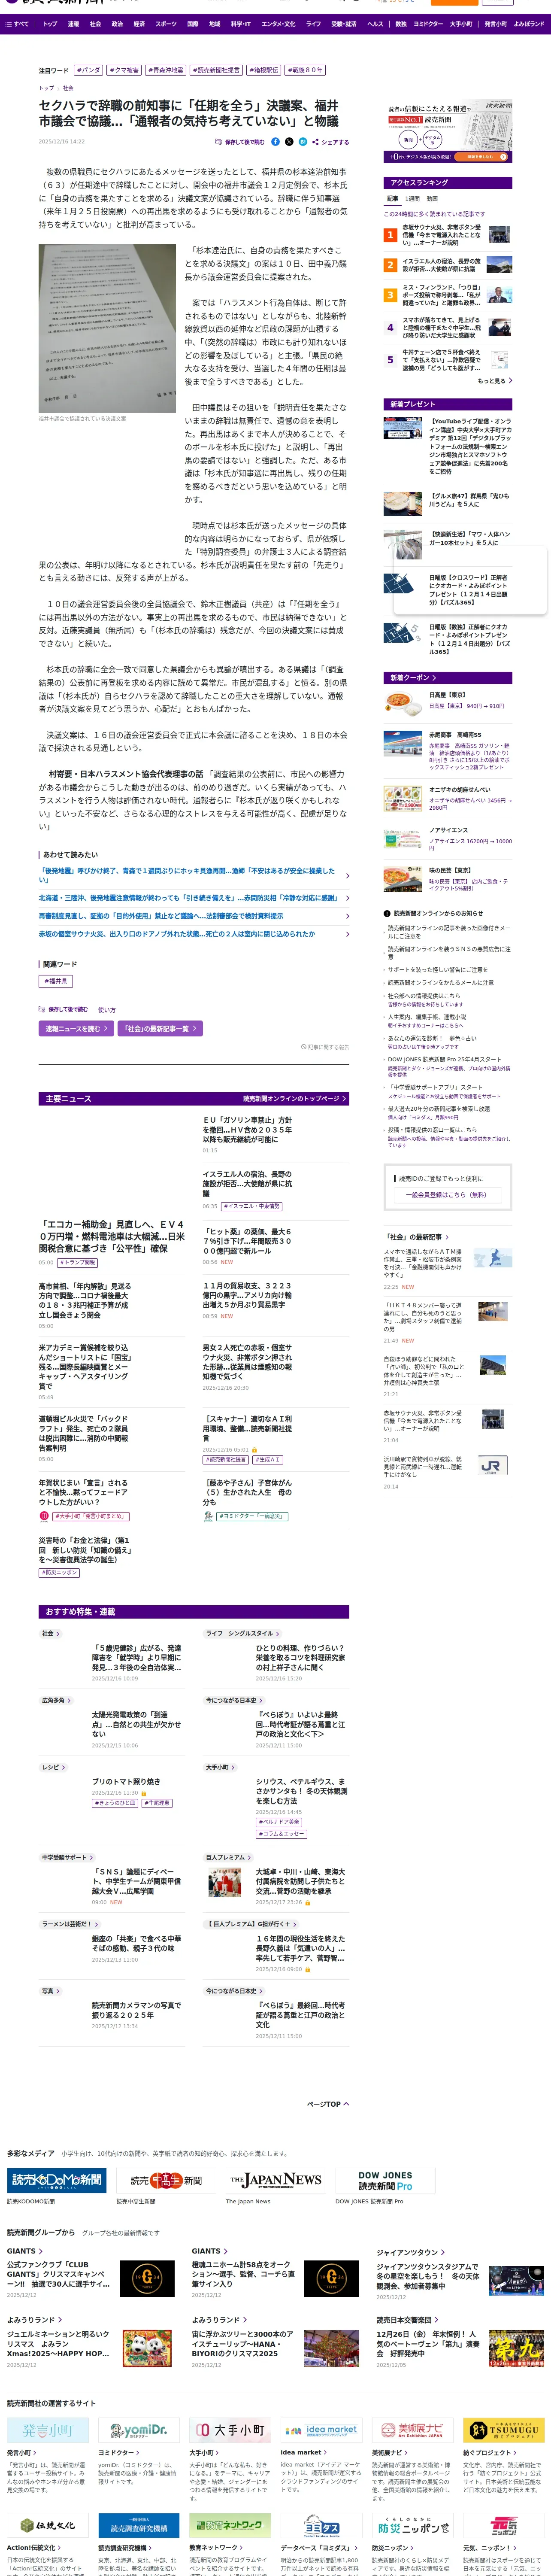This screenshot has width=551, height=2576.
Task: Open the すべて hamburger menu
Action: coord(17,23)
